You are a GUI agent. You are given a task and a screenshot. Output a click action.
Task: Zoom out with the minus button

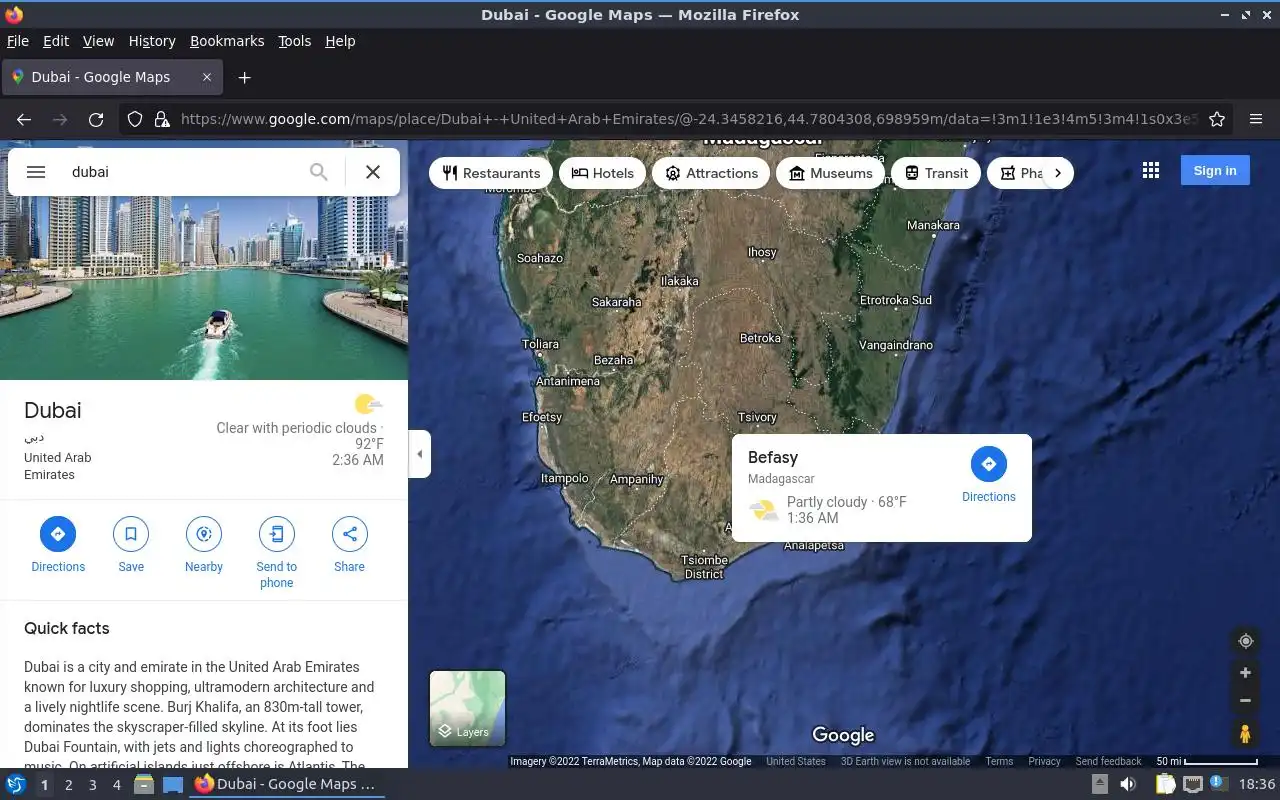1245,701
